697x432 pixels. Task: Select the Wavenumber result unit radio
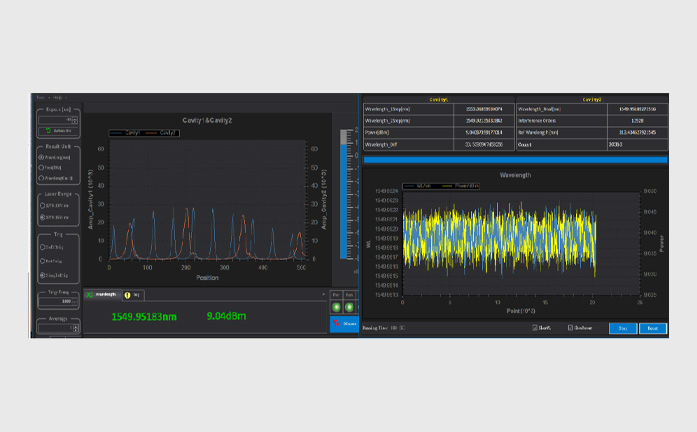click(x=41, y=178)
